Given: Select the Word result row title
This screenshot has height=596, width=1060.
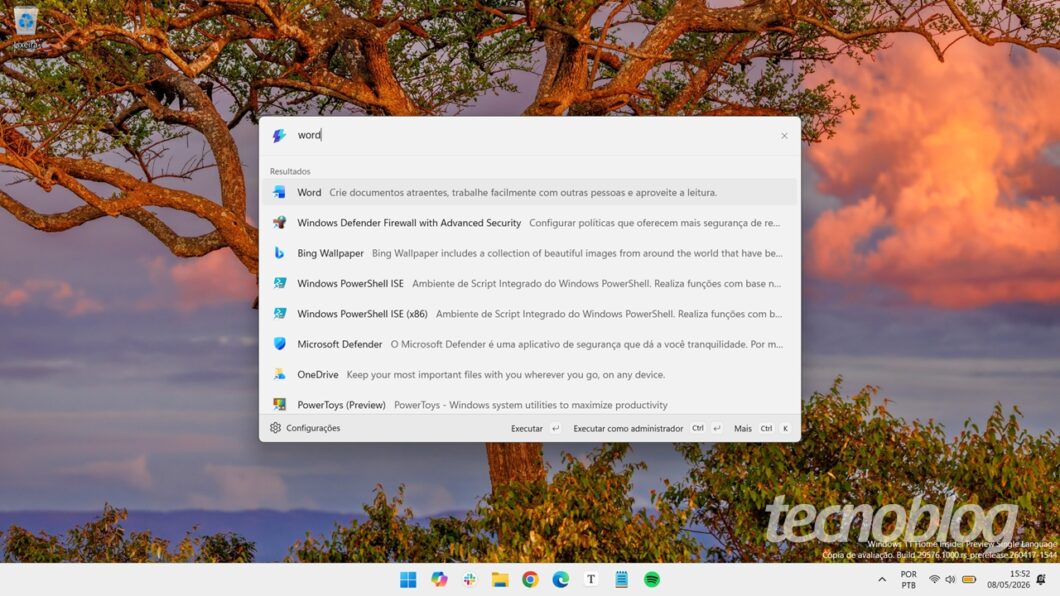Looking at the screenshot, I should click(309, 193).
